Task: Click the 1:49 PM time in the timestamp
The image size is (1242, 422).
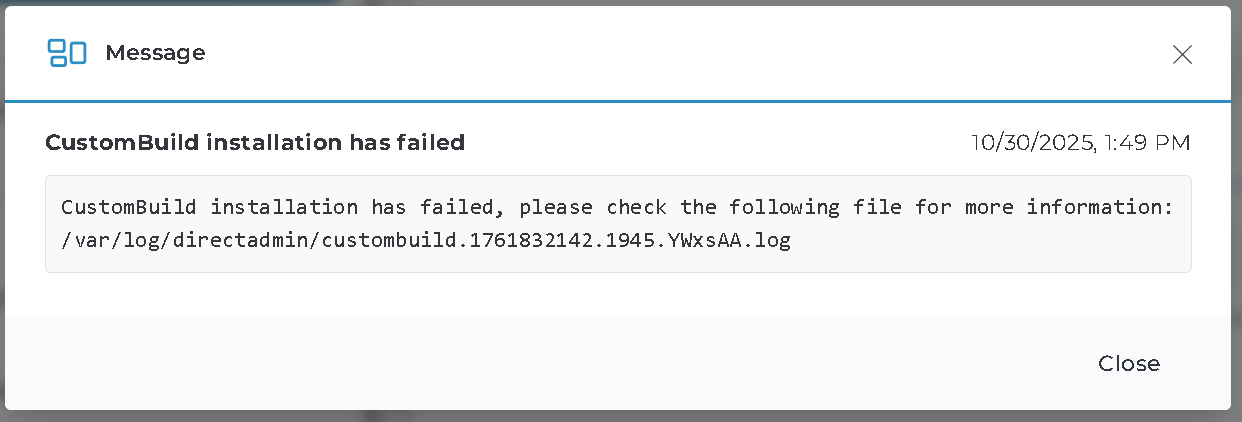Action: (1147, 143)
